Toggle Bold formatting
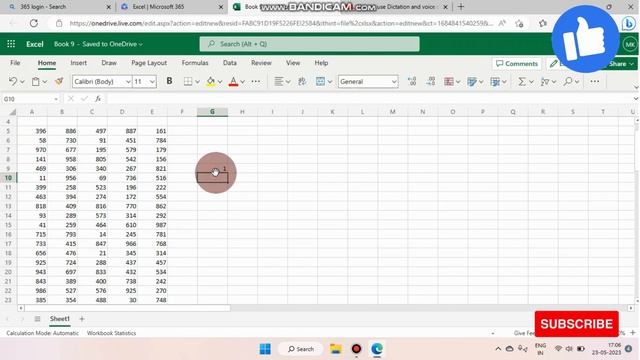640x360 pixels. tap(169, 81)
